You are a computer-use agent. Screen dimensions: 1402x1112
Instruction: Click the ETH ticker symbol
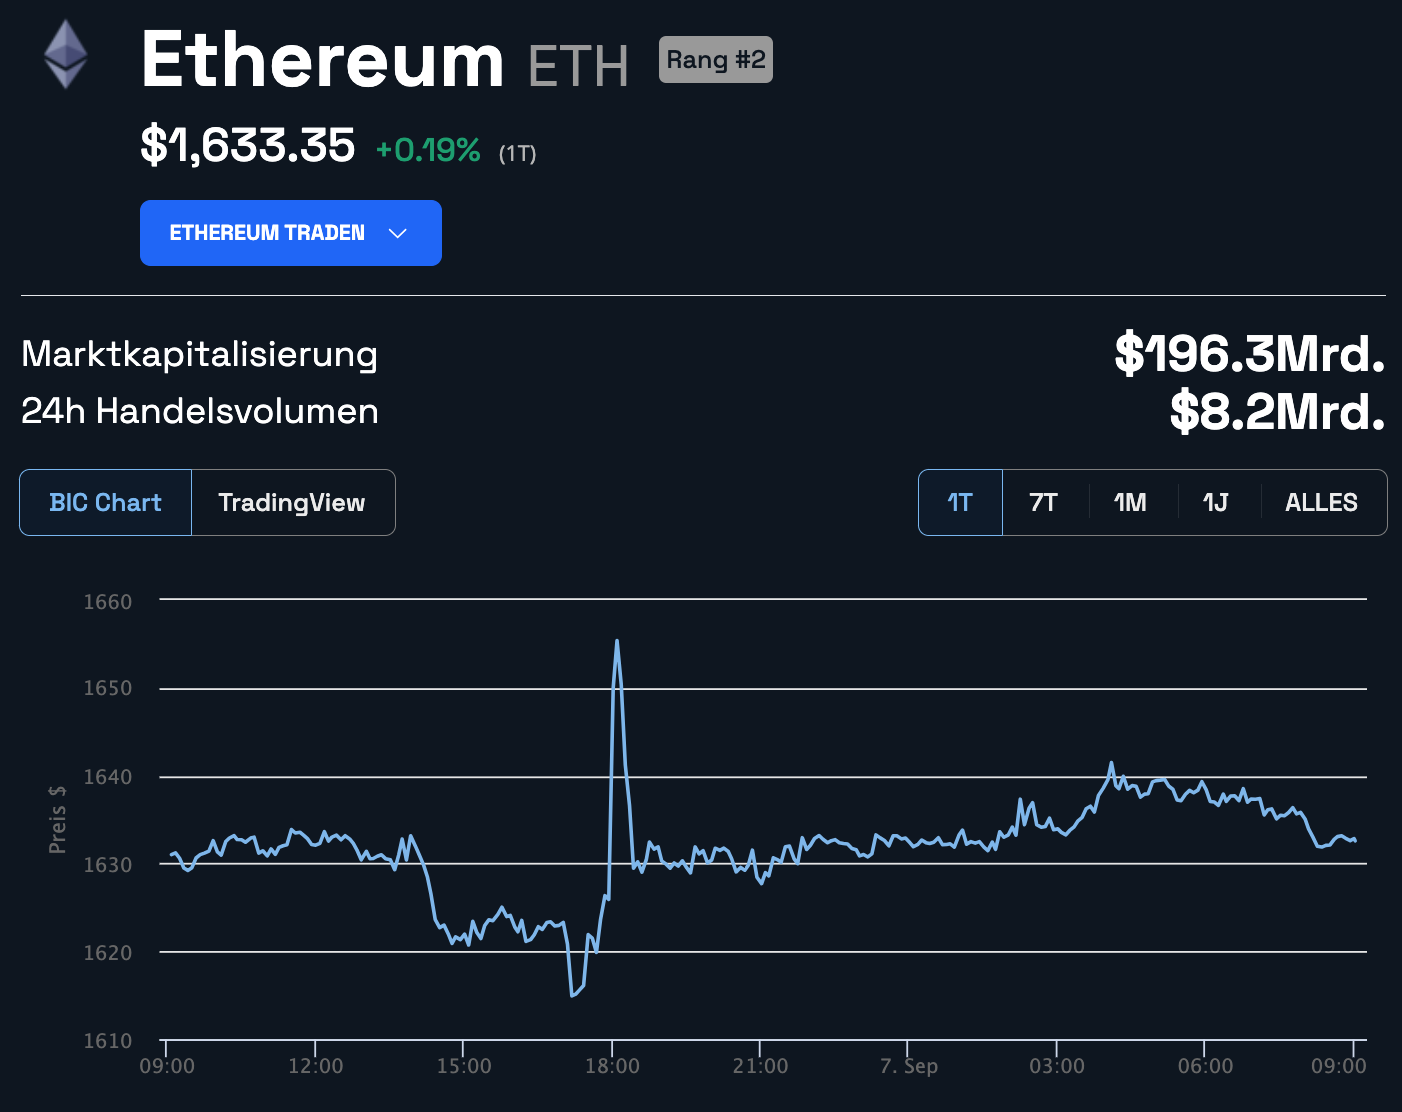[x=578, y=67]
